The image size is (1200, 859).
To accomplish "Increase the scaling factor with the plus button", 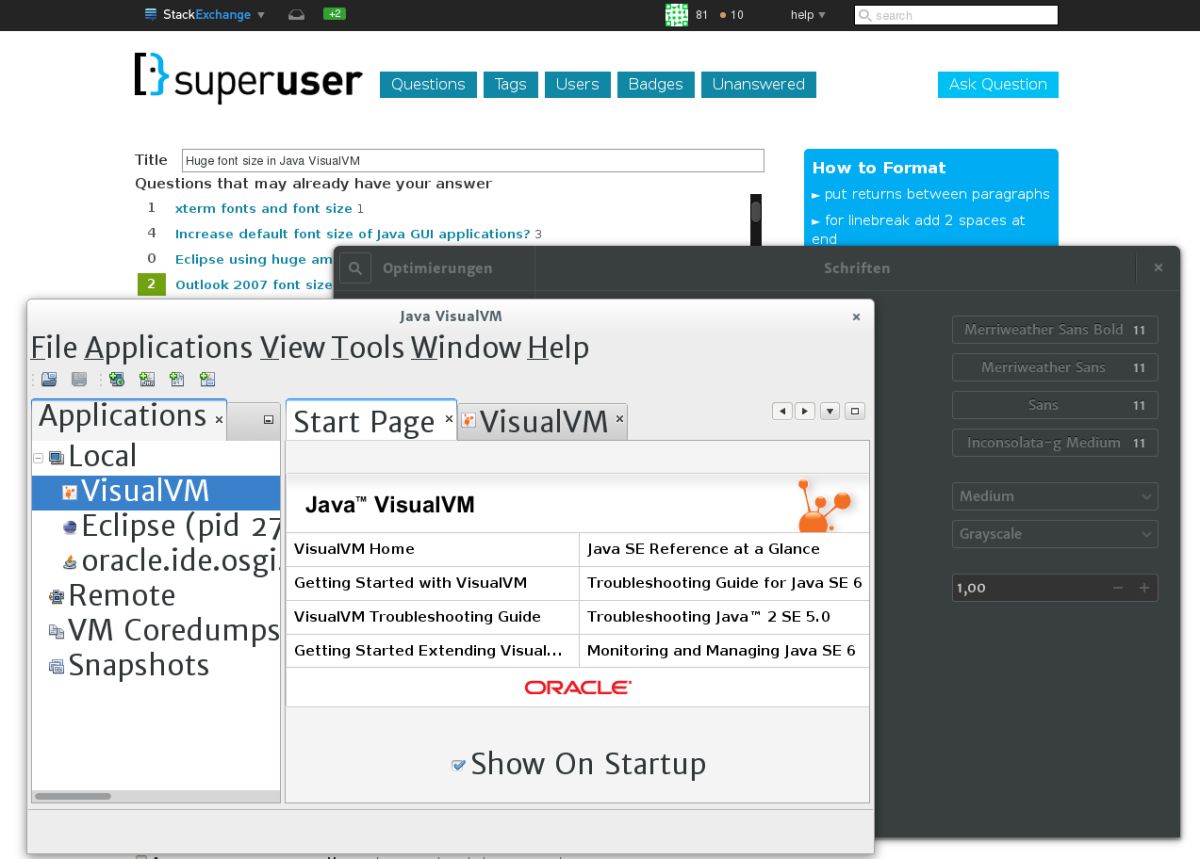I will (1144, 588).
